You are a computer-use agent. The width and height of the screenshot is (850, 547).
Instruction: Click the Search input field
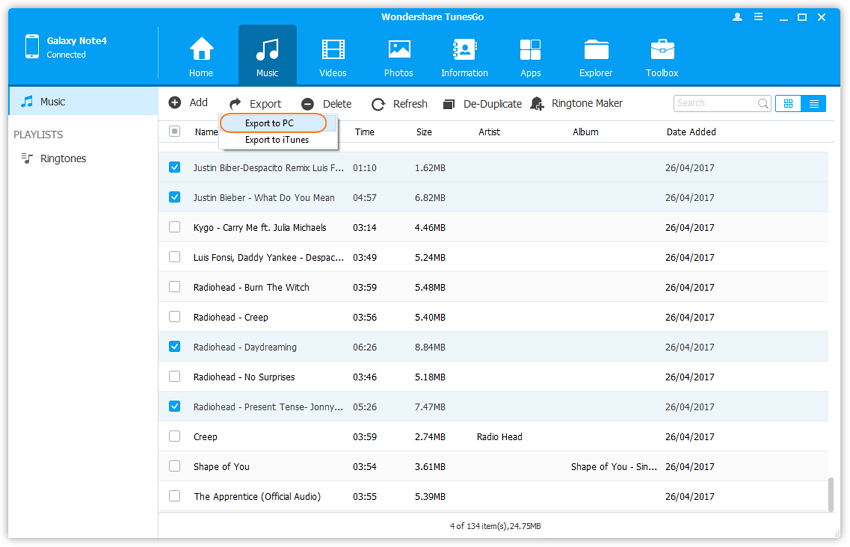pyautogui.click(x=714, y=103)
